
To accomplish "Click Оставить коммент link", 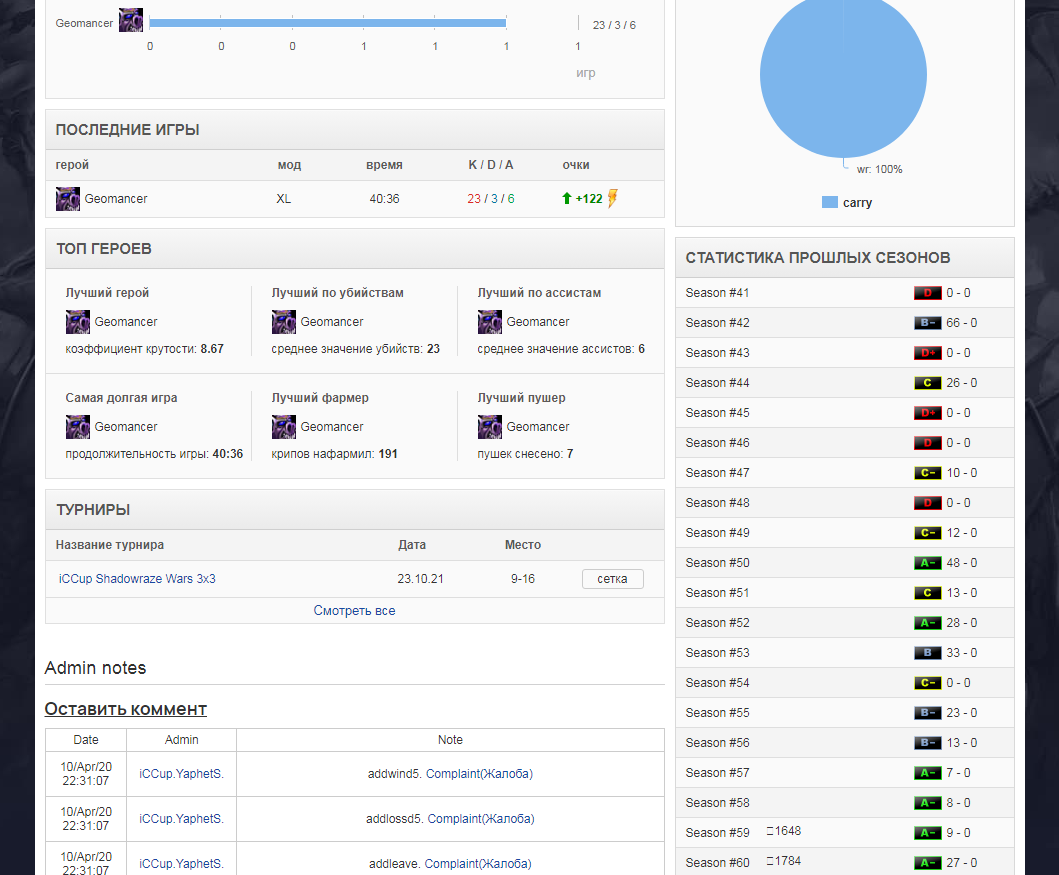I will [126, 709].
